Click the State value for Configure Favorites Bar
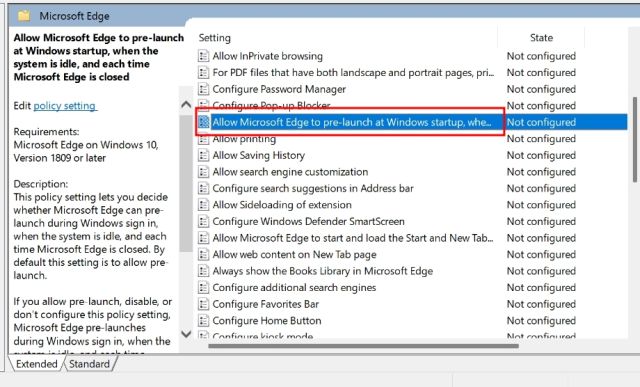 click(x=541, y=304)
